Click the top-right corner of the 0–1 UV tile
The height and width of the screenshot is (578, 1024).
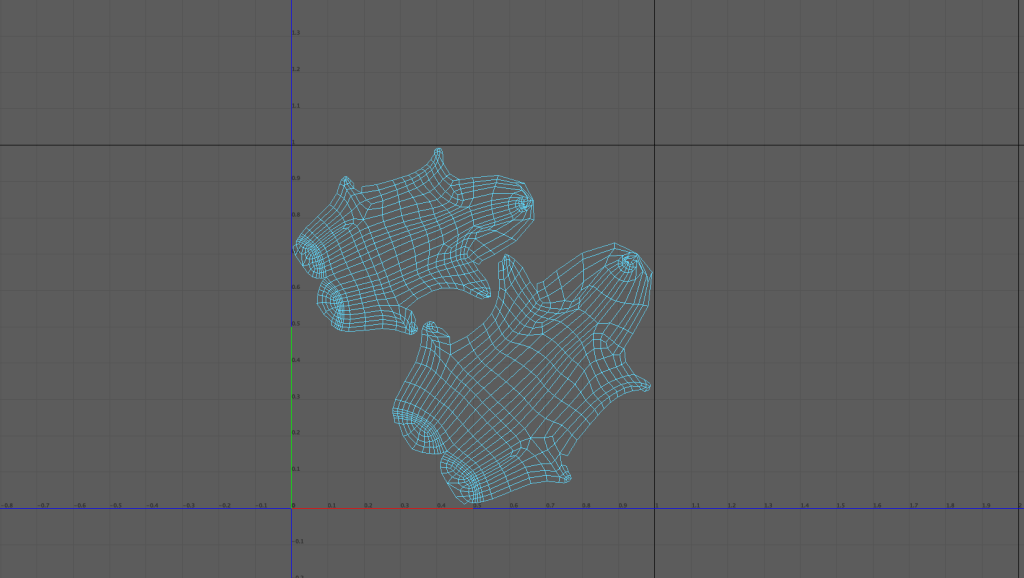pyautogui.click(x=654, y=145)
